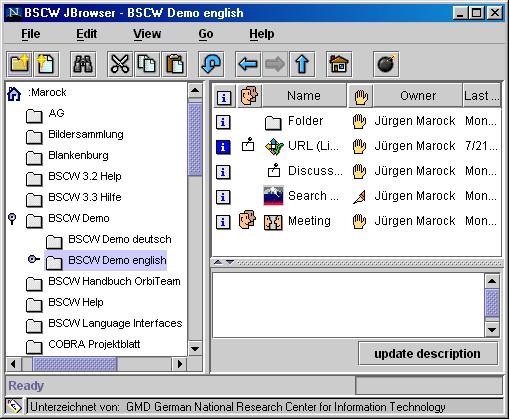This screenshot has height=420, width=510.
Task: Click the hand icon in Folder row
Action: pyautogui.click(x=359, y=121)
